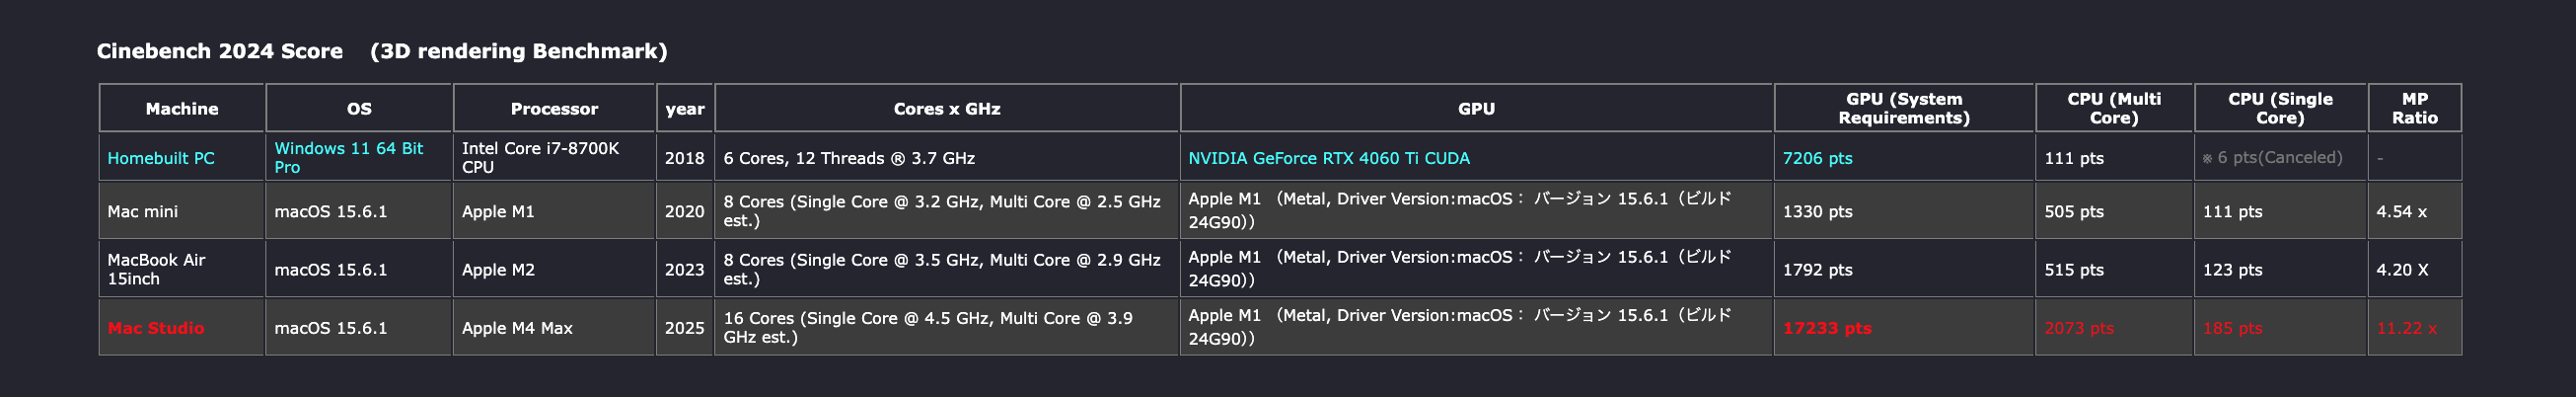This screenshot has width=2576, height=397.
Task: Click the Processor column header
Action: [x=554, y=108]
